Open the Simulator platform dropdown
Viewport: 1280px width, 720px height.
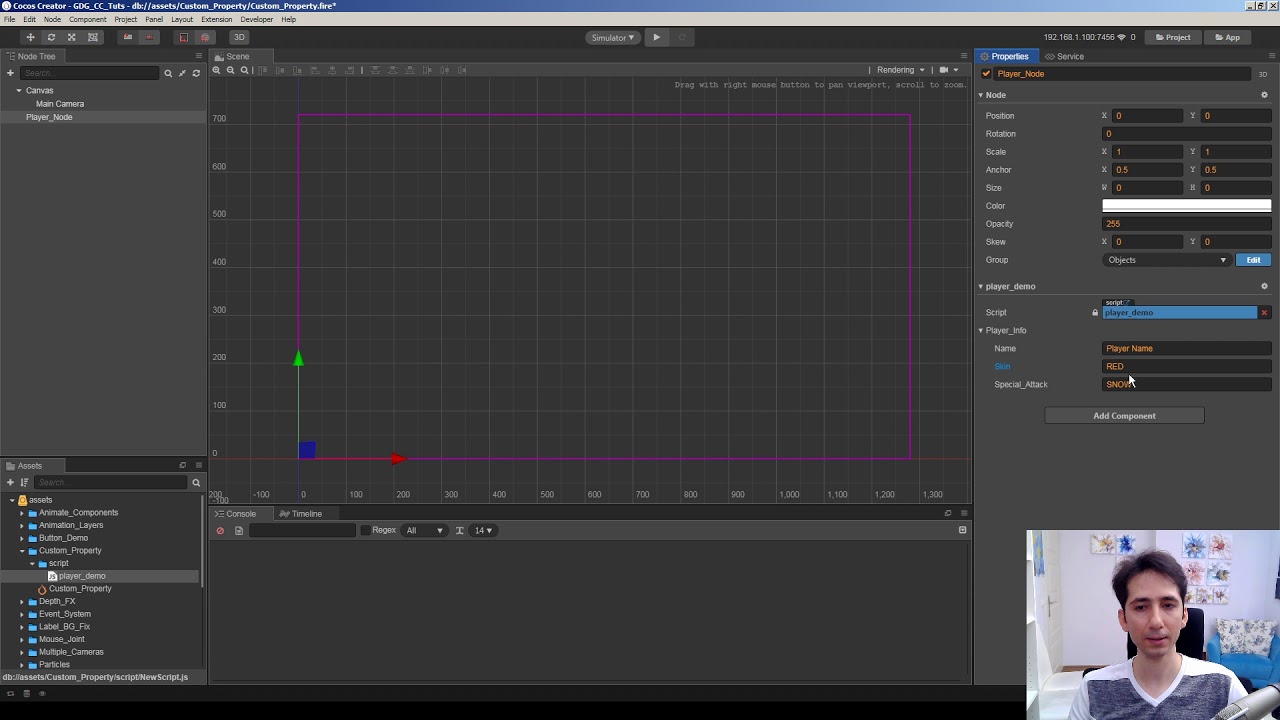click(x=612, y=37)
